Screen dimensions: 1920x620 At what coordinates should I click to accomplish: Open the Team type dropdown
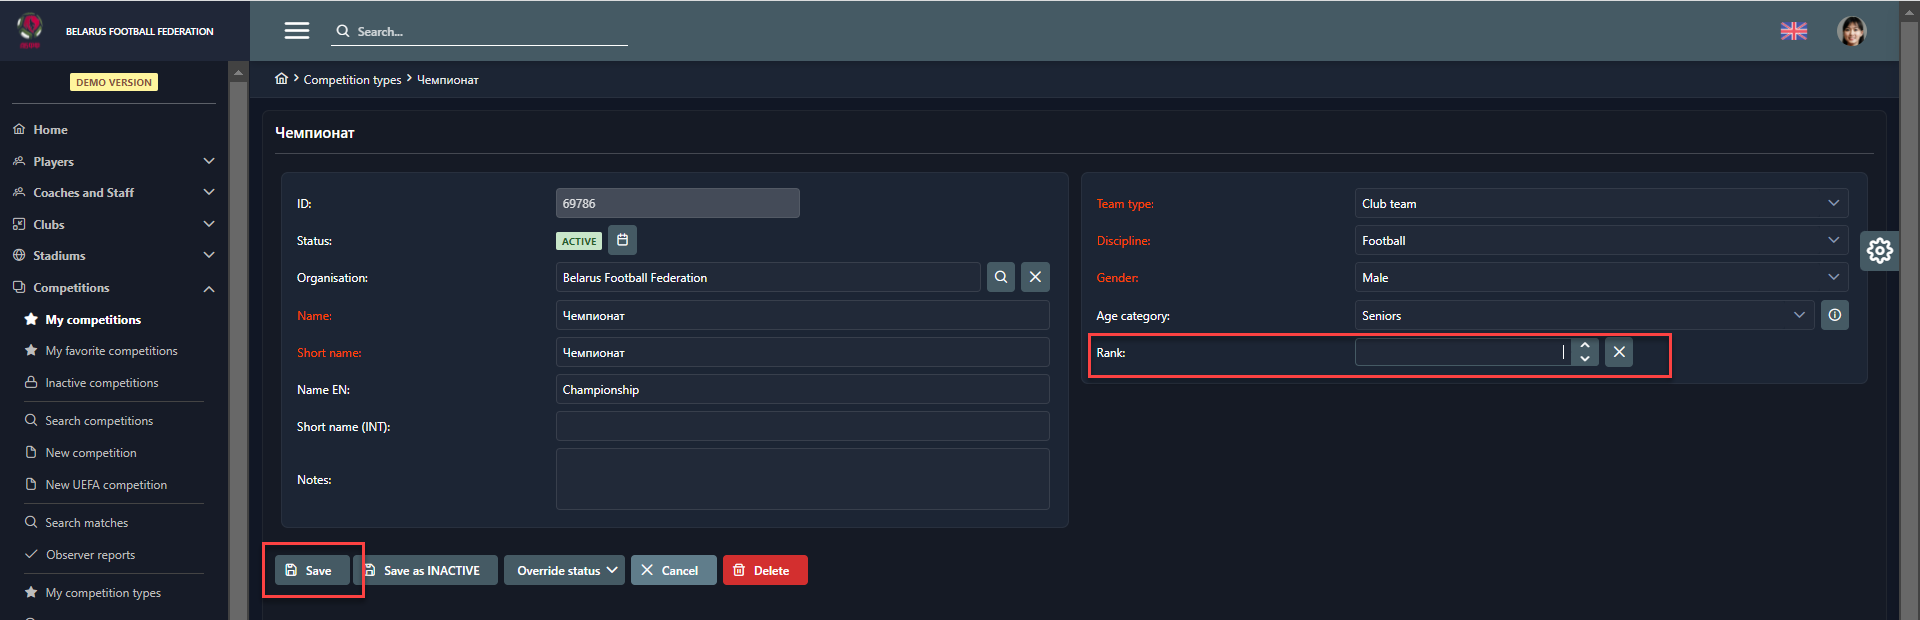[x=1600, y=204]
